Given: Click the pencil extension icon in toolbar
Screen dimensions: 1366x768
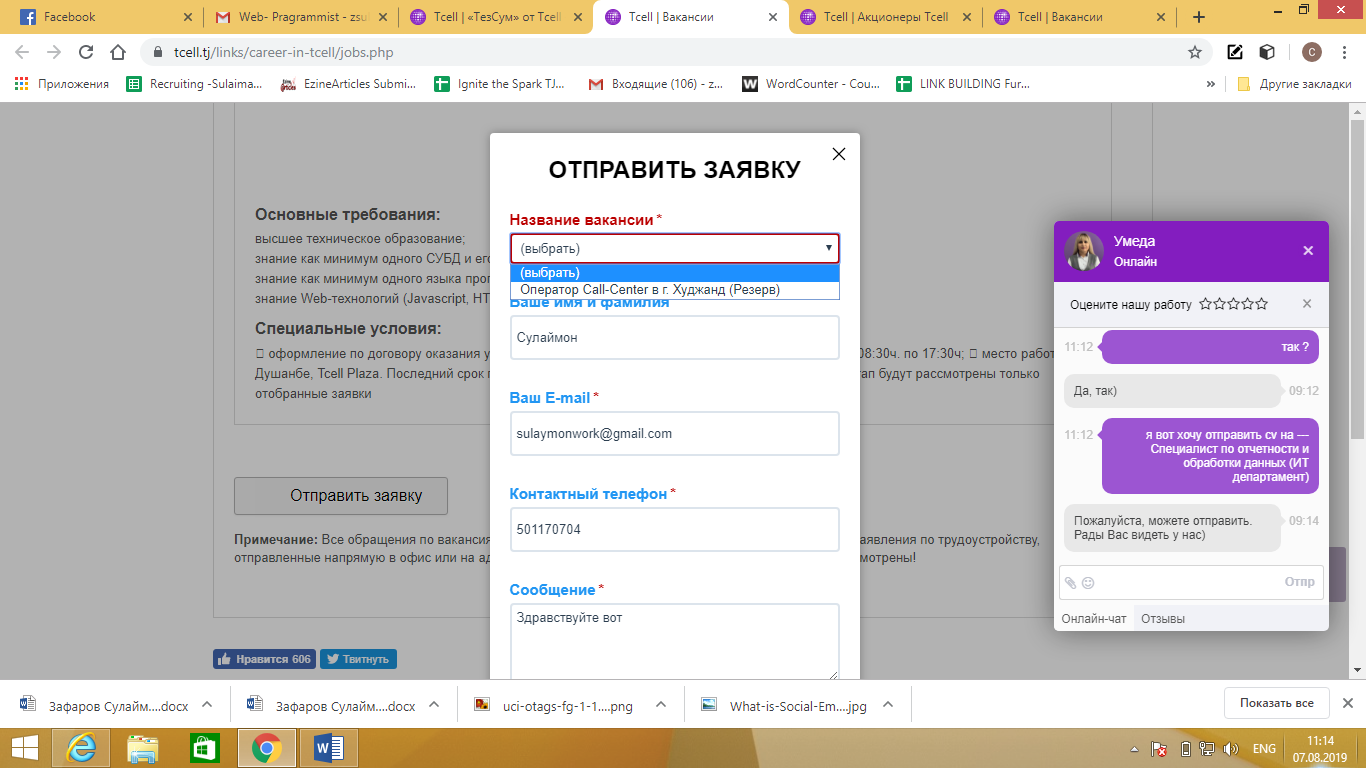Looking at the screenshot, I should 1235,52.
